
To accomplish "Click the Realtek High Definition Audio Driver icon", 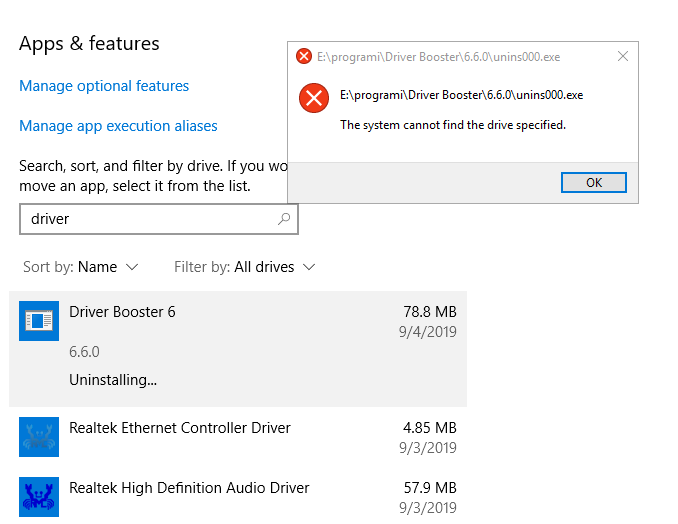I will 39,497.
